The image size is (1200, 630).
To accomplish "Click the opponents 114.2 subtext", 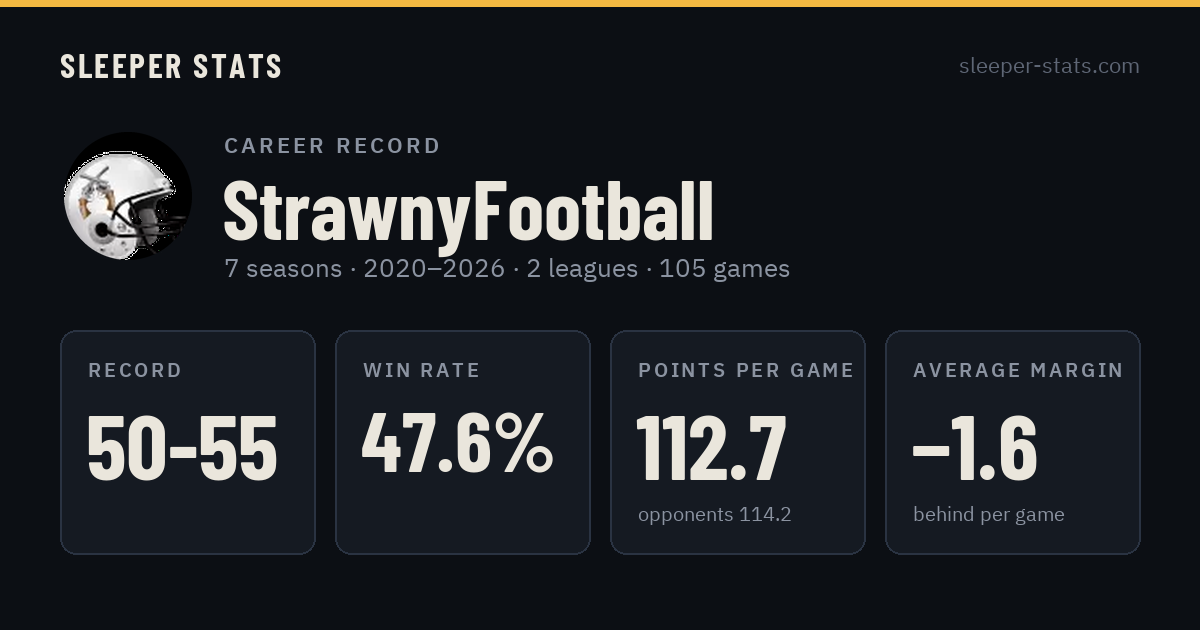I will (715, 515).
